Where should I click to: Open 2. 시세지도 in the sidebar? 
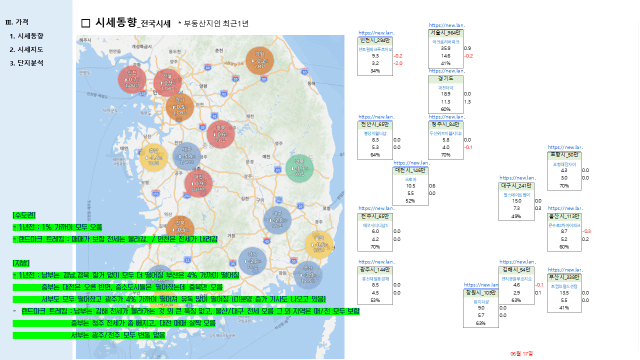(x=27, y=49)
